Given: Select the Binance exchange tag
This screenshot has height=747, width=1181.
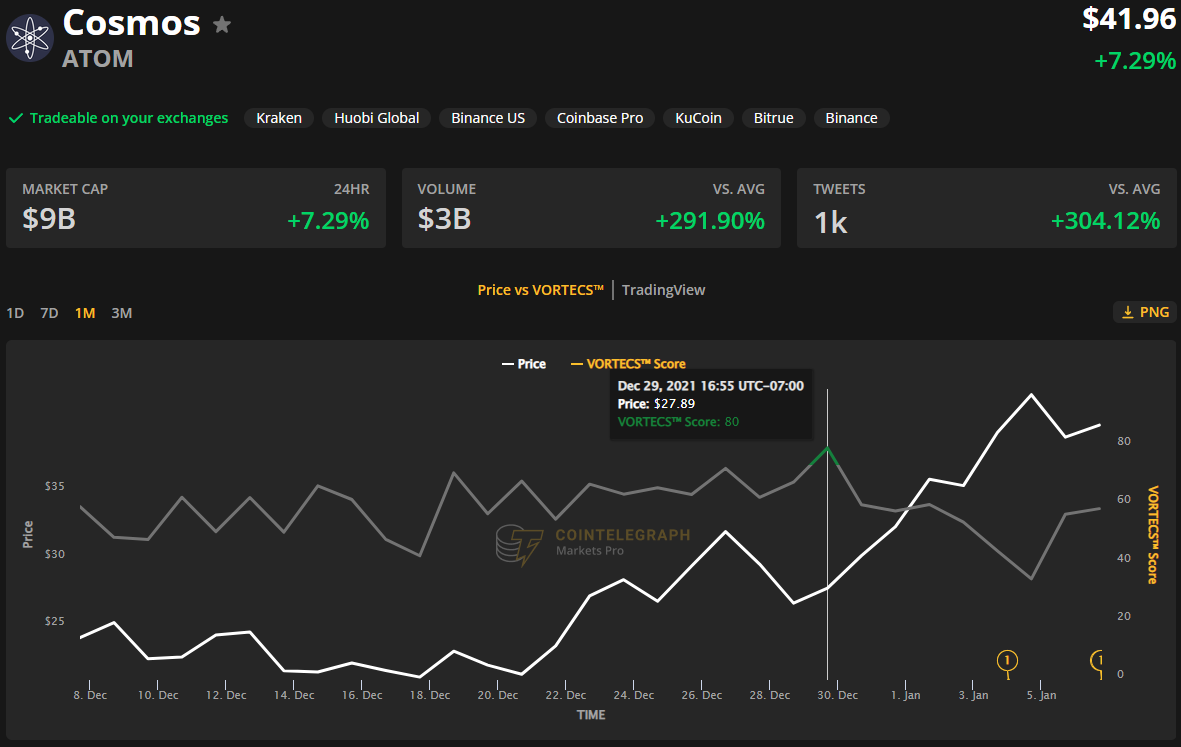Looking at the screenshot, I should (x=851, y=118).
